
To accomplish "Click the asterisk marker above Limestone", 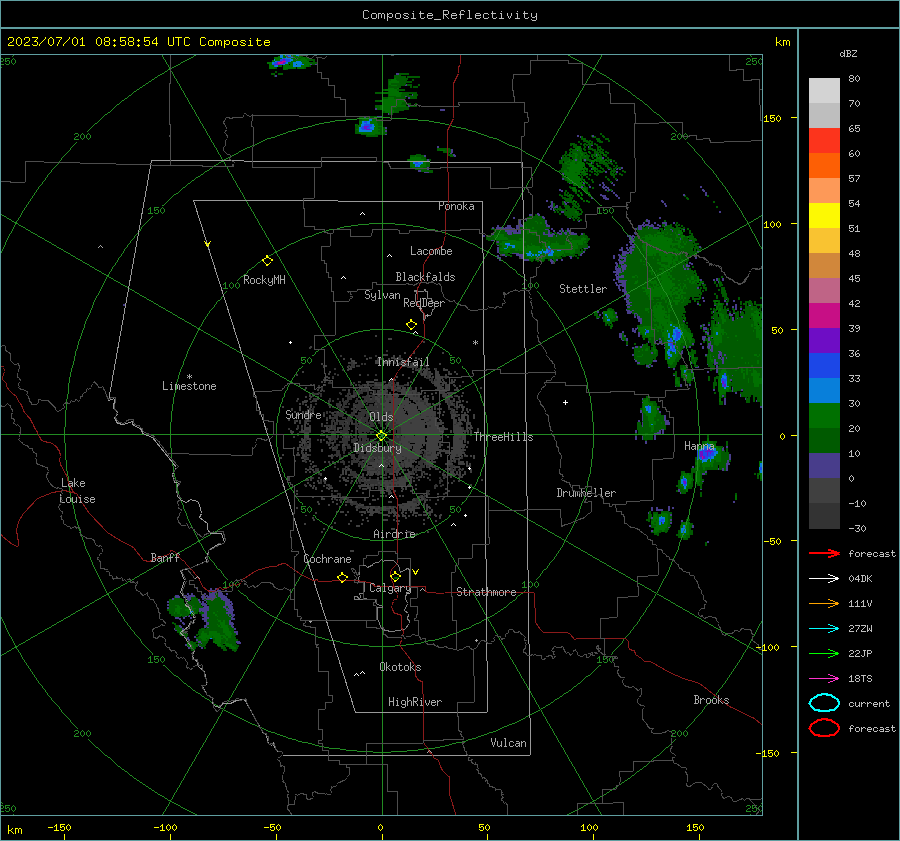I will (189, 377).
